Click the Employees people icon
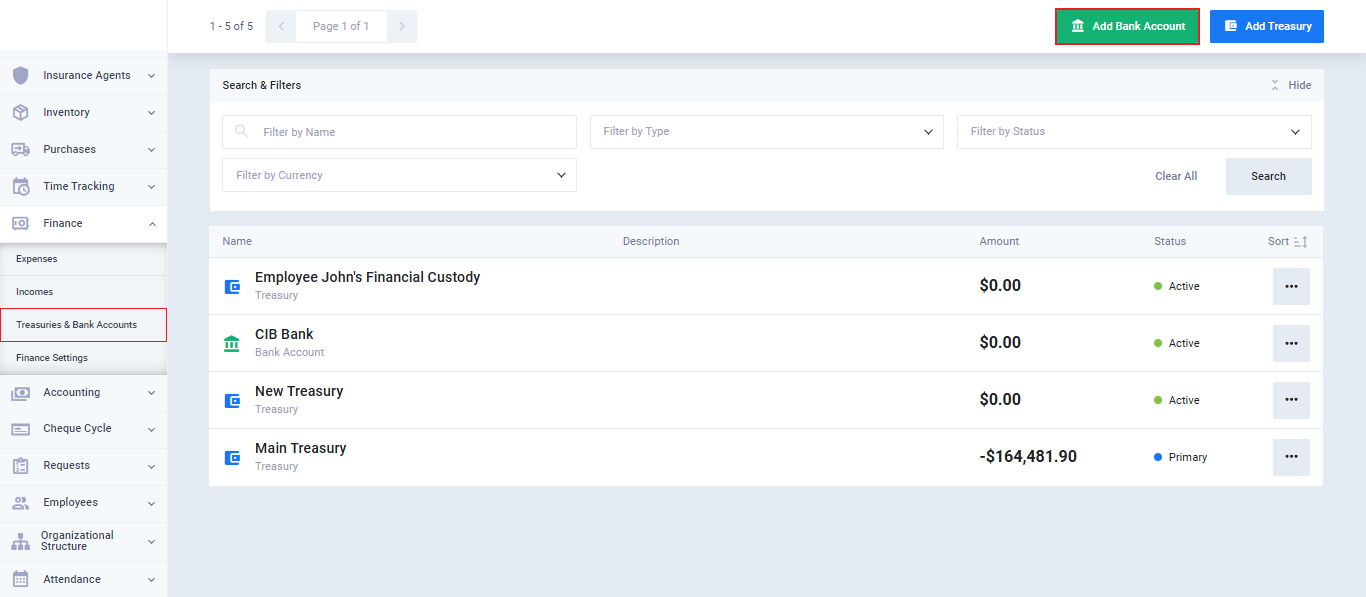Screen dimensions: 1366x597 [x=20, y=502]
